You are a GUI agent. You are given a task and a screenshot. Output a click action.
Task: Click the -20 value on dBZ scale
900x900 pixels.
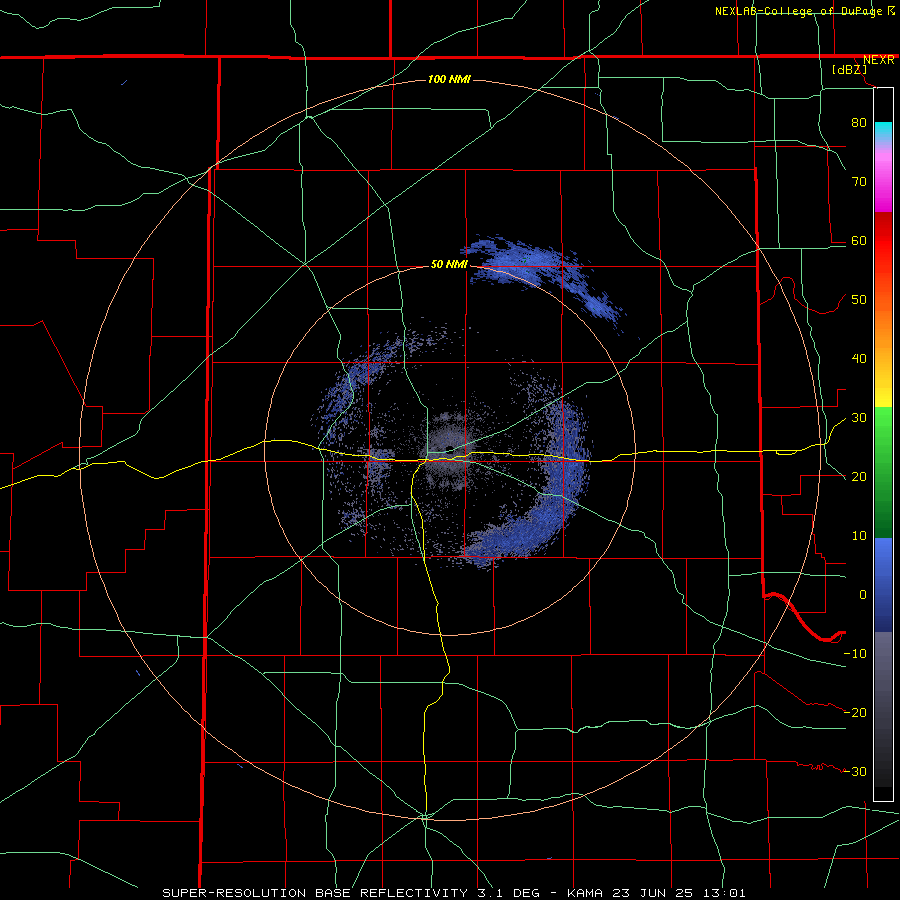click(855, 713)
